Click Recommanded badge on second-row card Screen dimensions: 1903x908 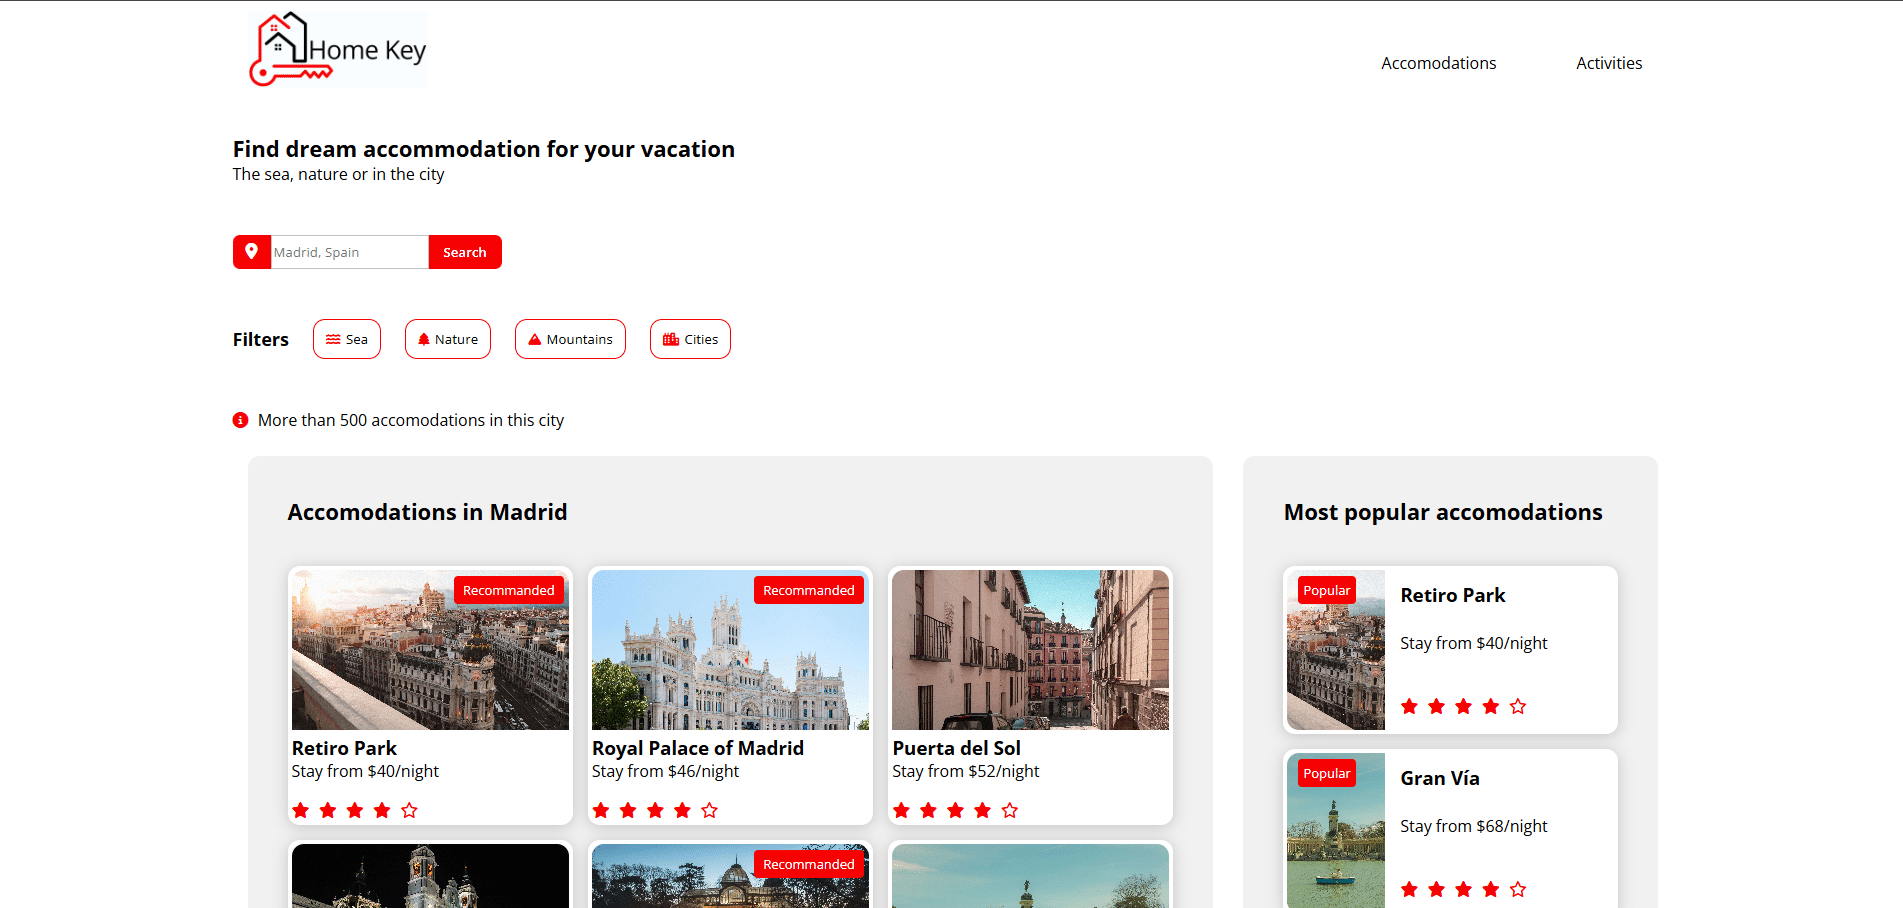[808, 864]
